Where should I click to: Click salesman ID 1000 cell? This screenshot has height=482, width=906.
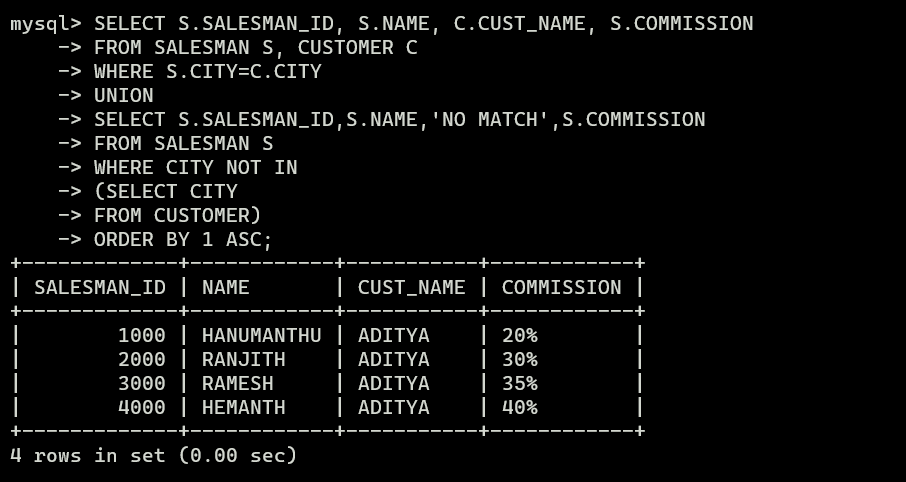point(142,336)
